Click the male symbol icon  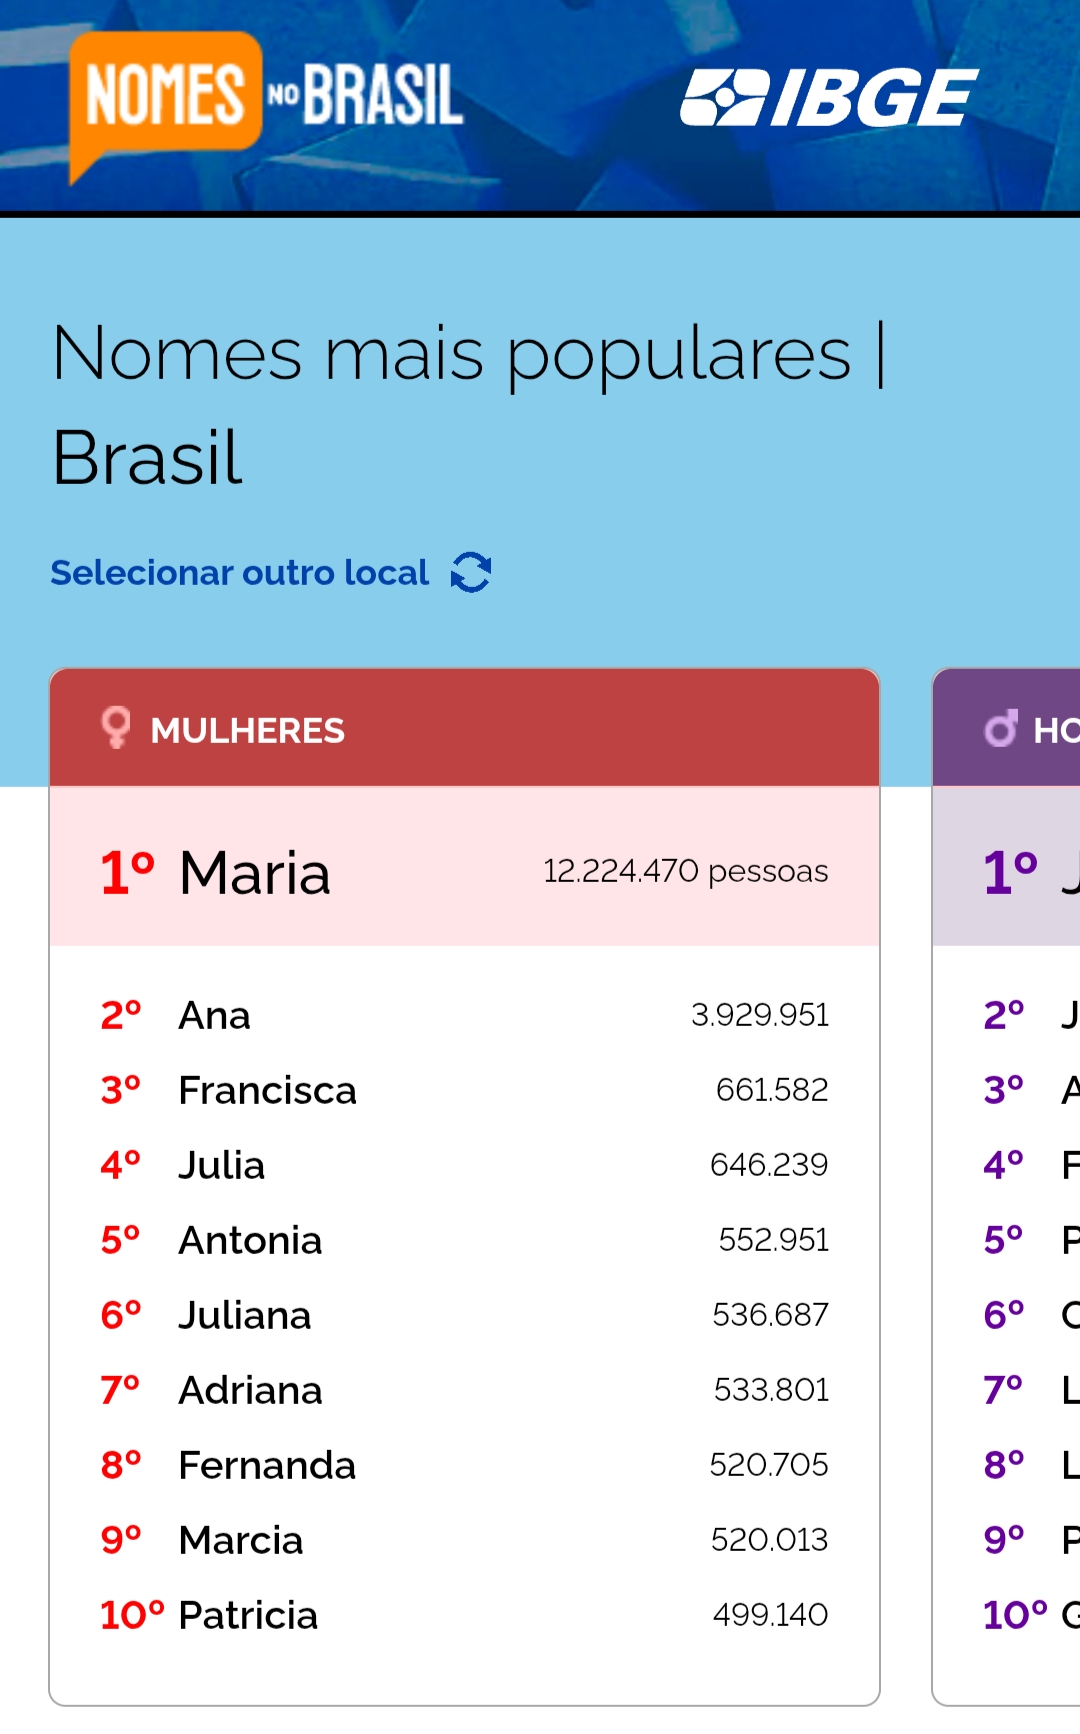(x=1001, y=729)
